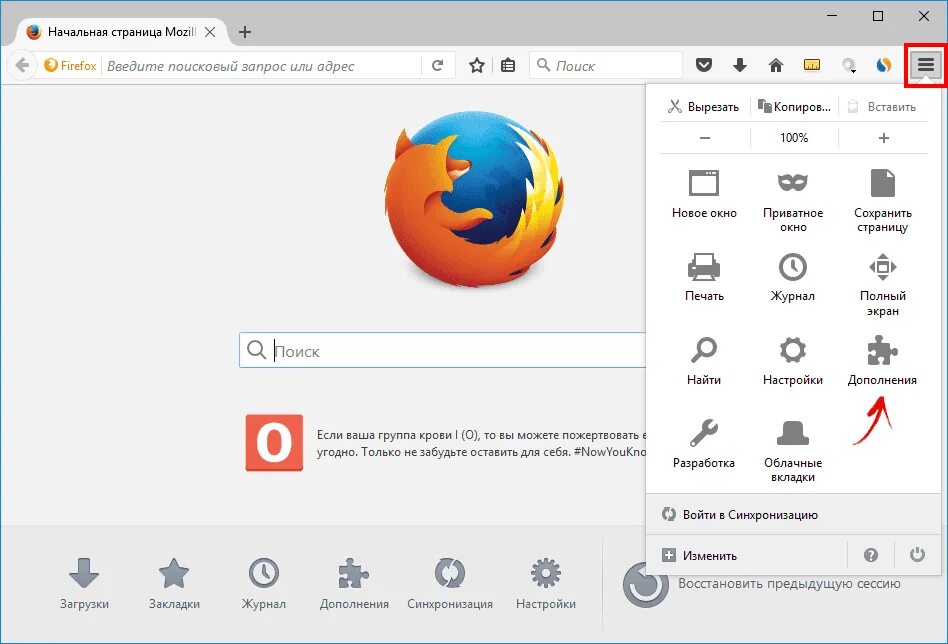This screenshot has height=644, width=948.
Task: Open Synced Tabs (Облачные вкладки)
Action: [793, 451]
